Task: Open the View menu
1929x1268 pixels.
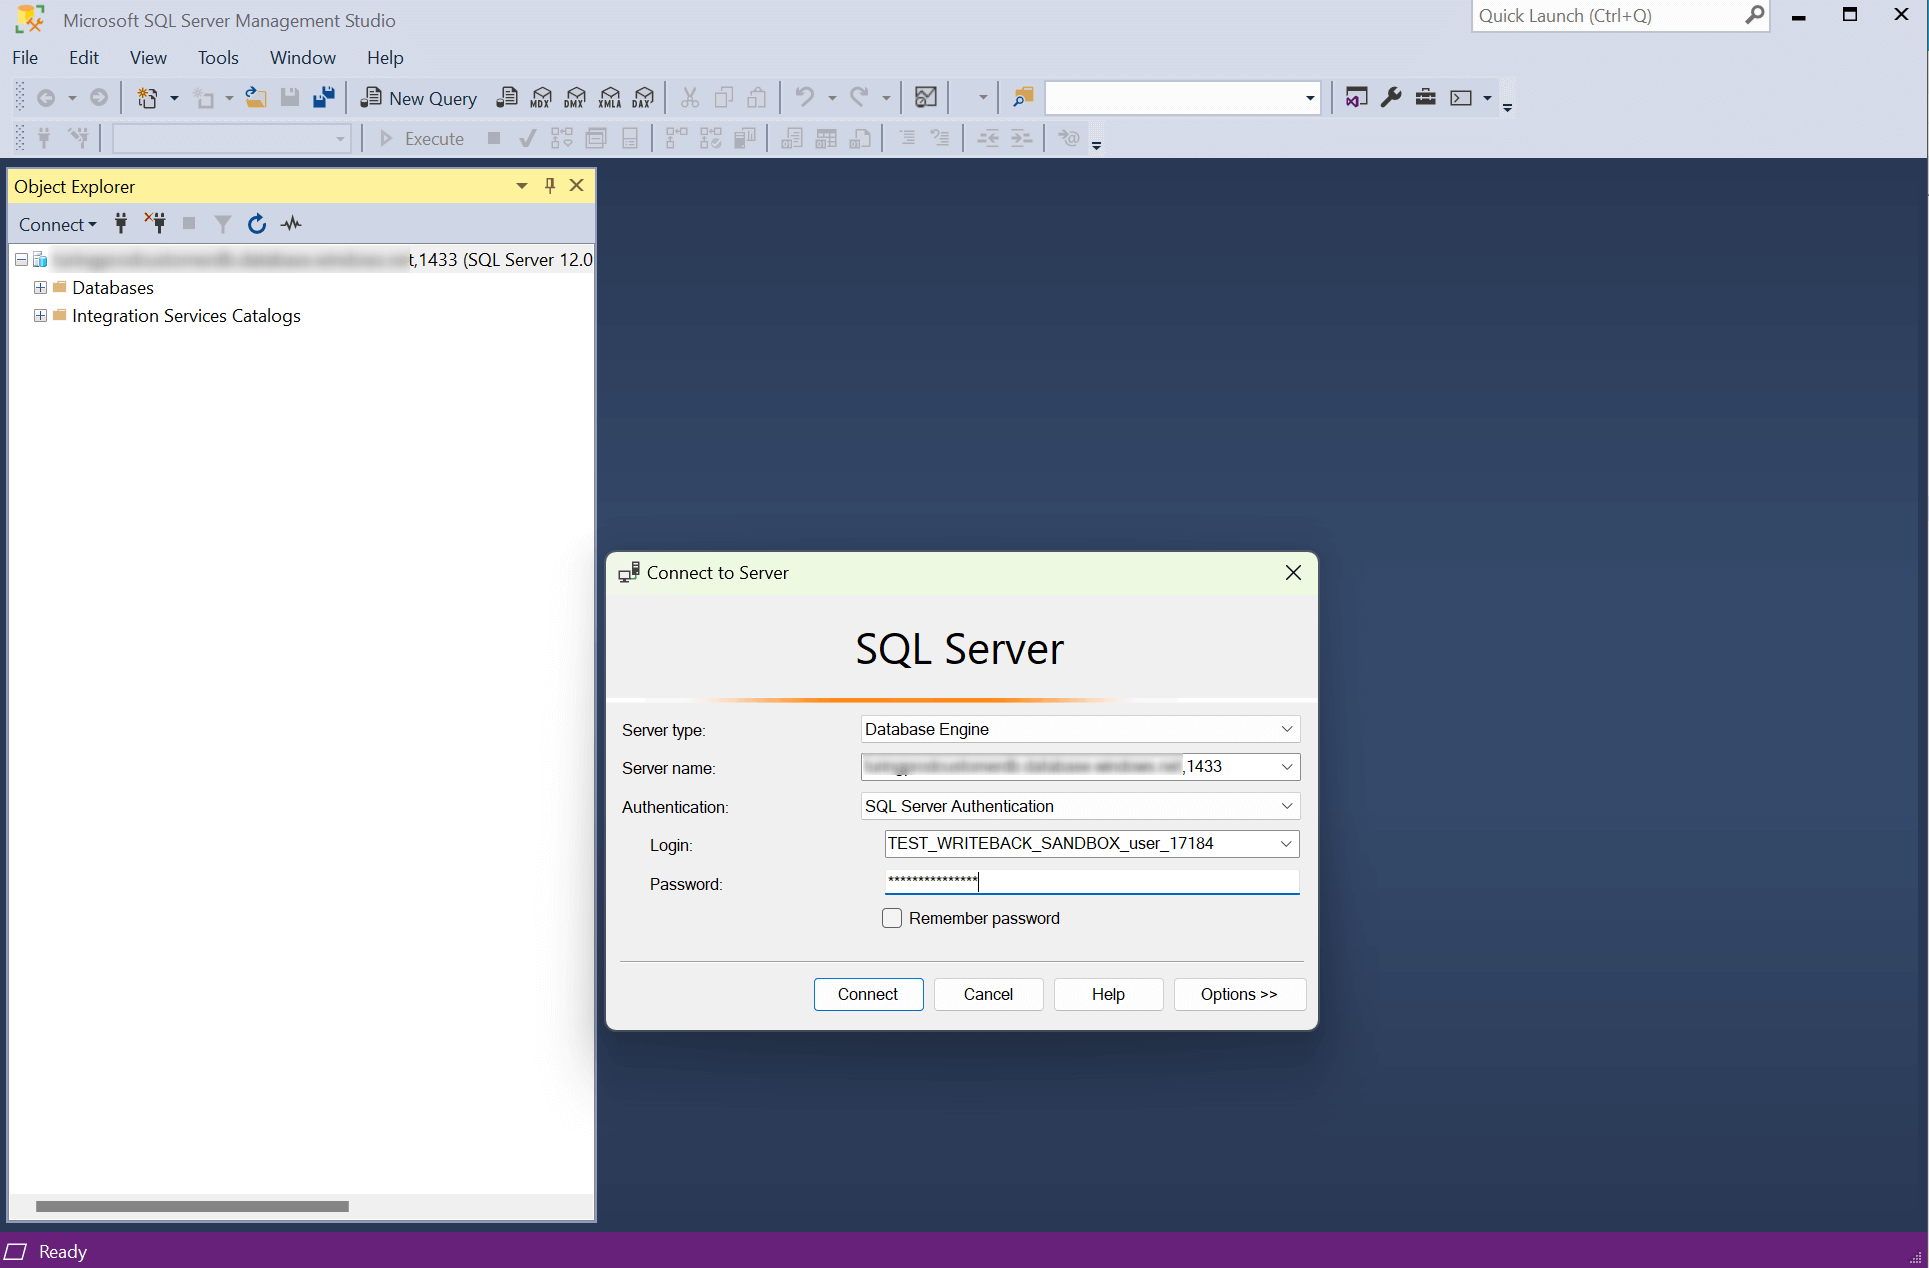Action: tap(147, 58)
